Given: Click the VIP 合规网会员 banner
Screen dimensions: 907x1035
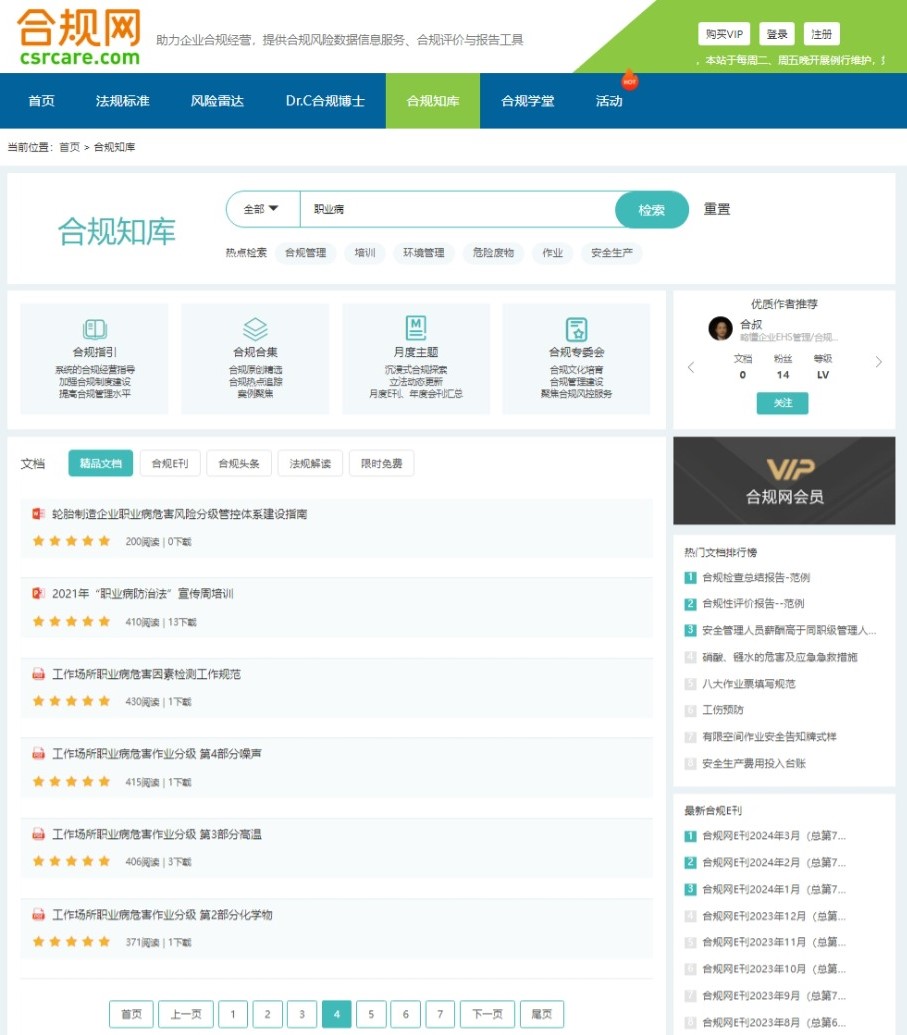Looking at the screenshot, I should point(784,481).
